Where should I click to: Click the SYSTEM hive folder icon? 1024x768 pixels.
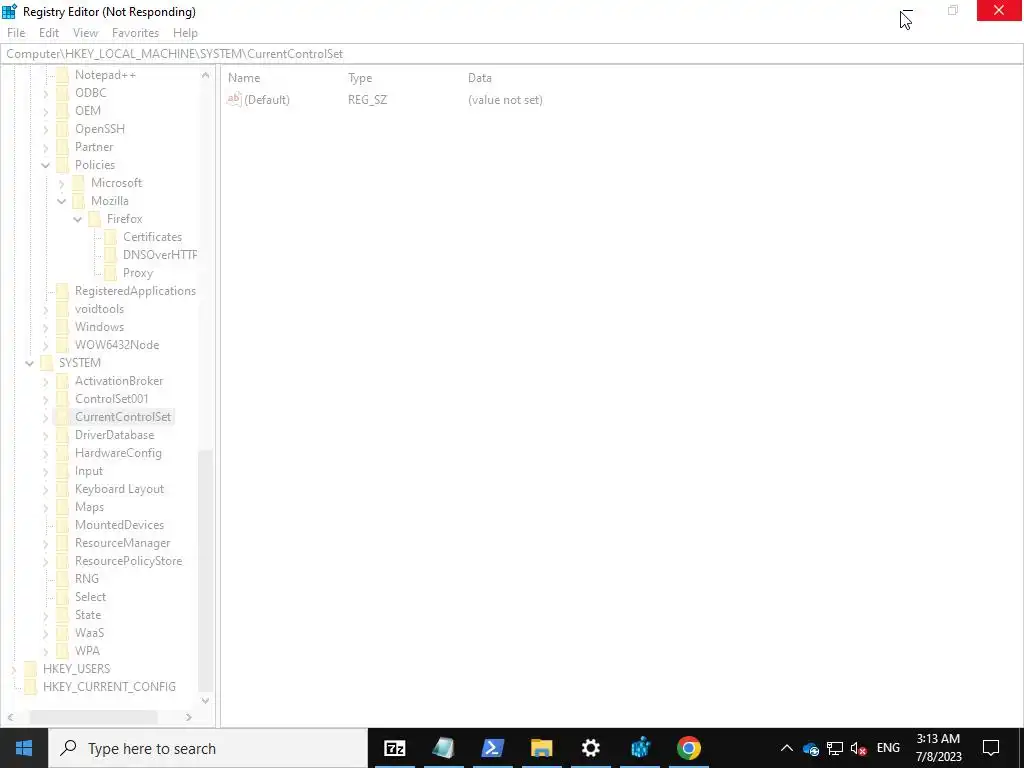tap(46, 362)
